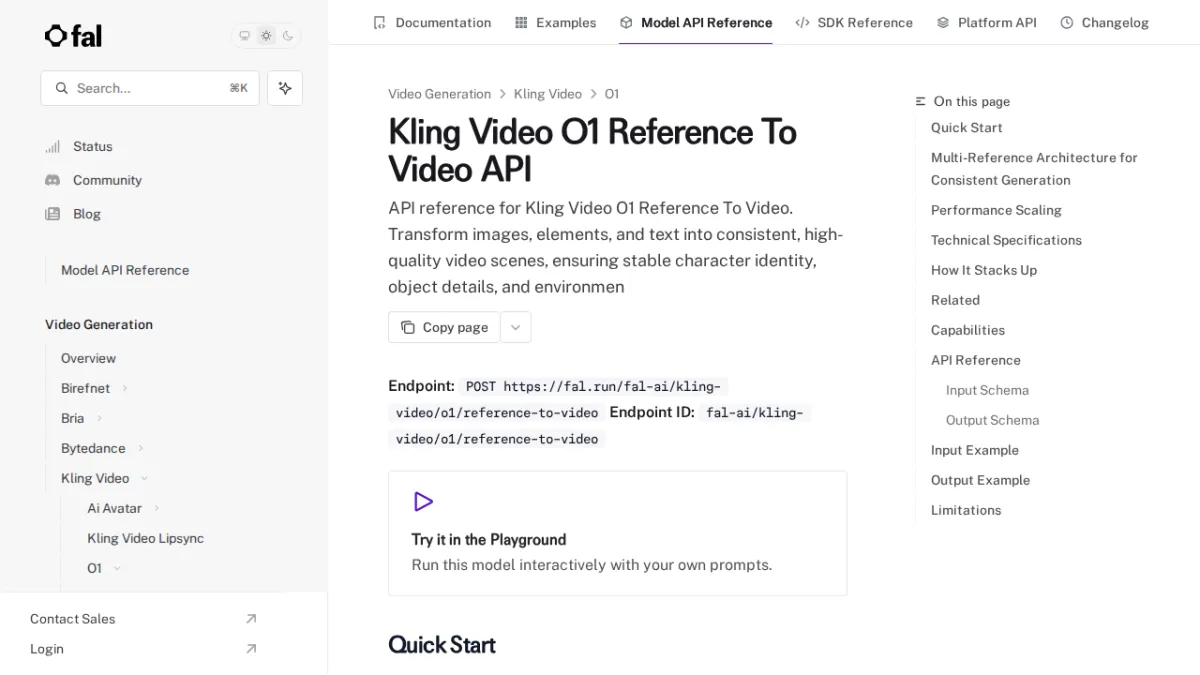Click Contact Sales link
Image resolution: width=1200 pixels, height=675 pixels.
coord(143,619)
